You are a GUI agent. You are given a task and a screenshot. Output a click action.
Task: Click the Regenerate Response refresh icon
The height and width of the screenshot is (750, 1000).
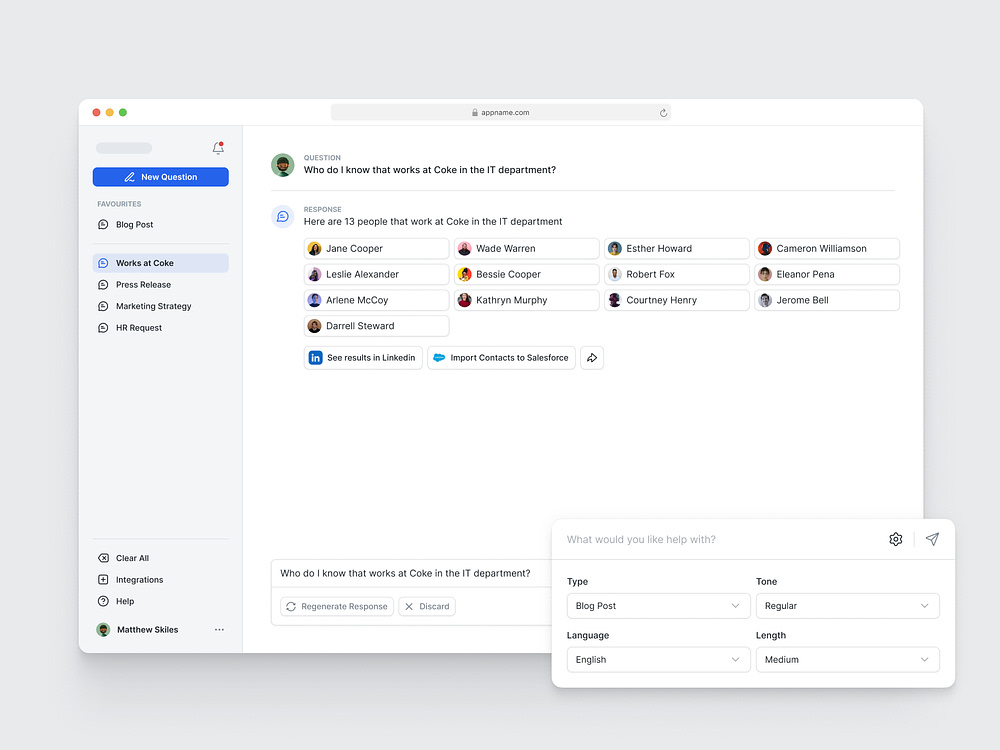click(291, 607)
